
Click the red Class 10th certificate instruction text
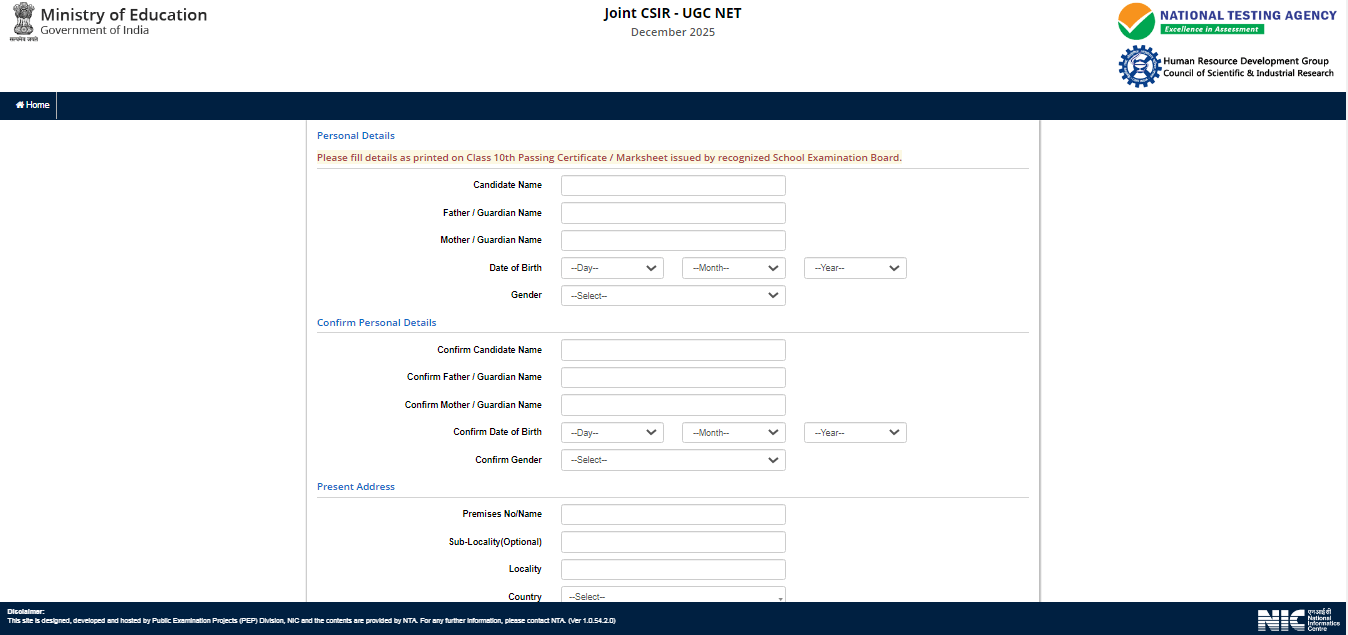coord(609,158)
